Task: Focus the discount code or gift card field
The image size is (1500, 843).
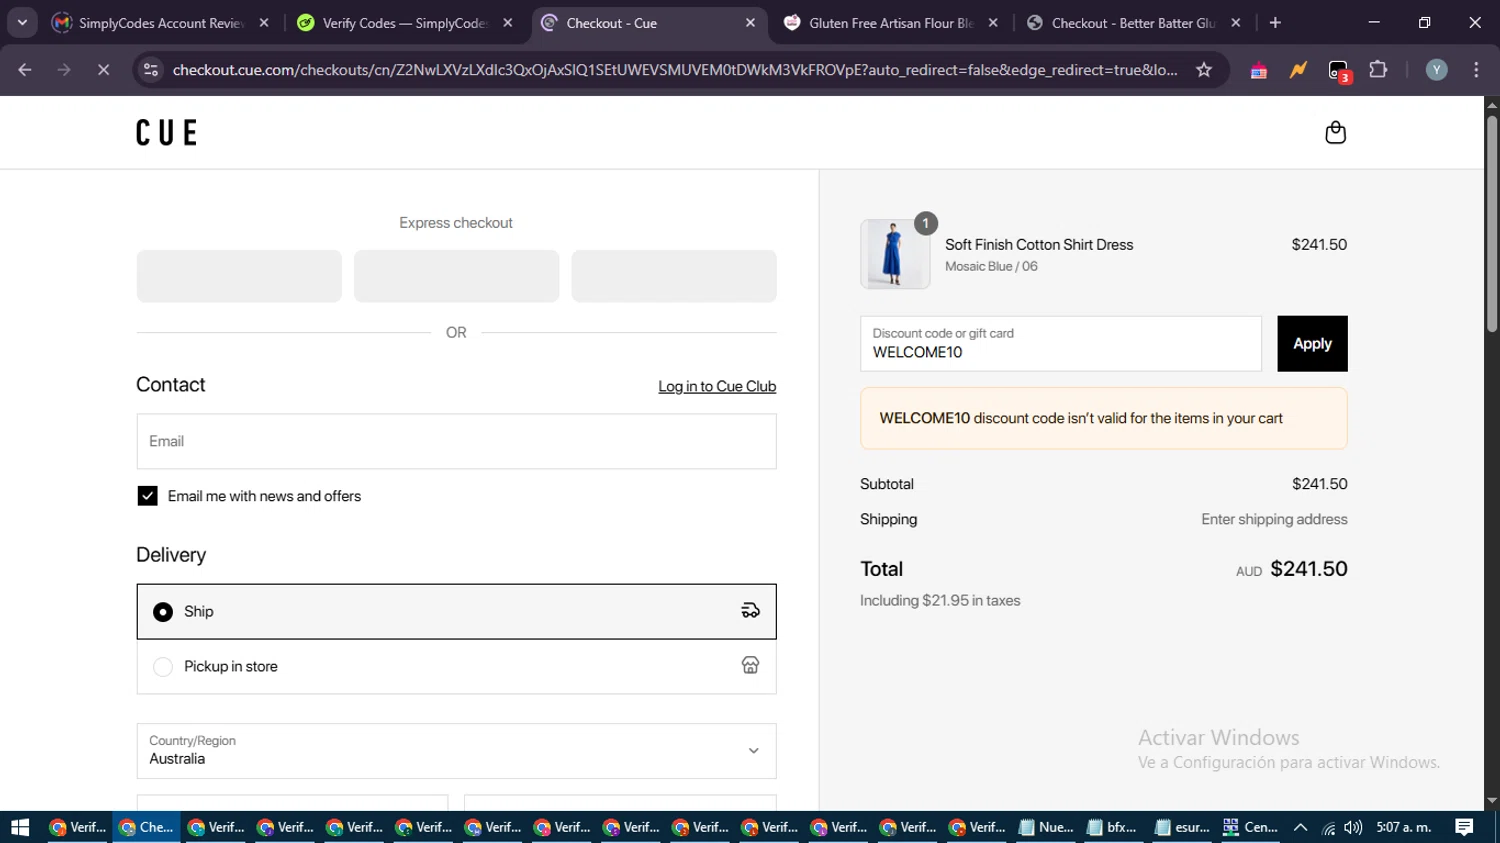Action: [1061, 344]
